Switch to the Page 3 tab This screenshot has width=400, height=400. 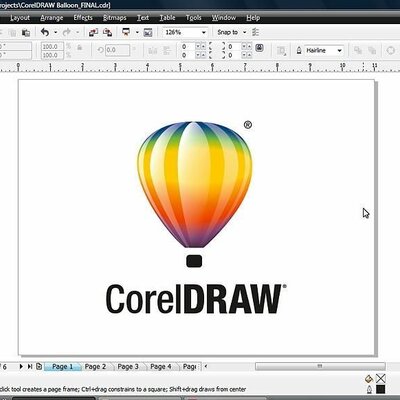(x=128, y=367)
